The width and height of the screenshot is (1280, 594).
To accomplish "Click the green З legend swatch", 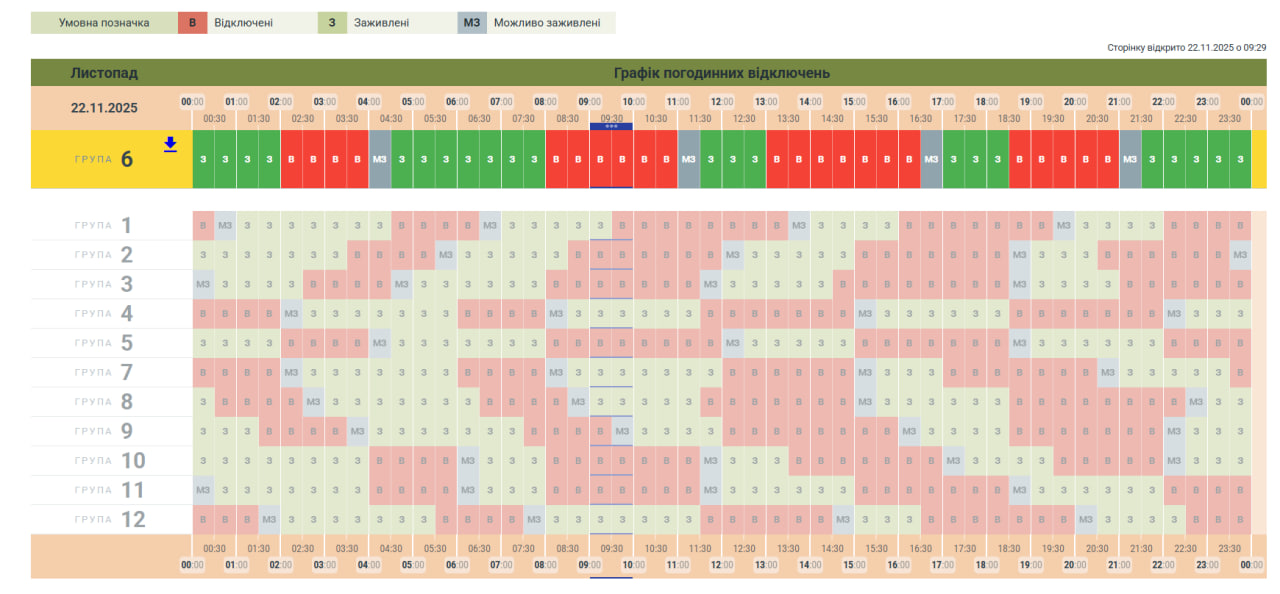I will (332, 22).
